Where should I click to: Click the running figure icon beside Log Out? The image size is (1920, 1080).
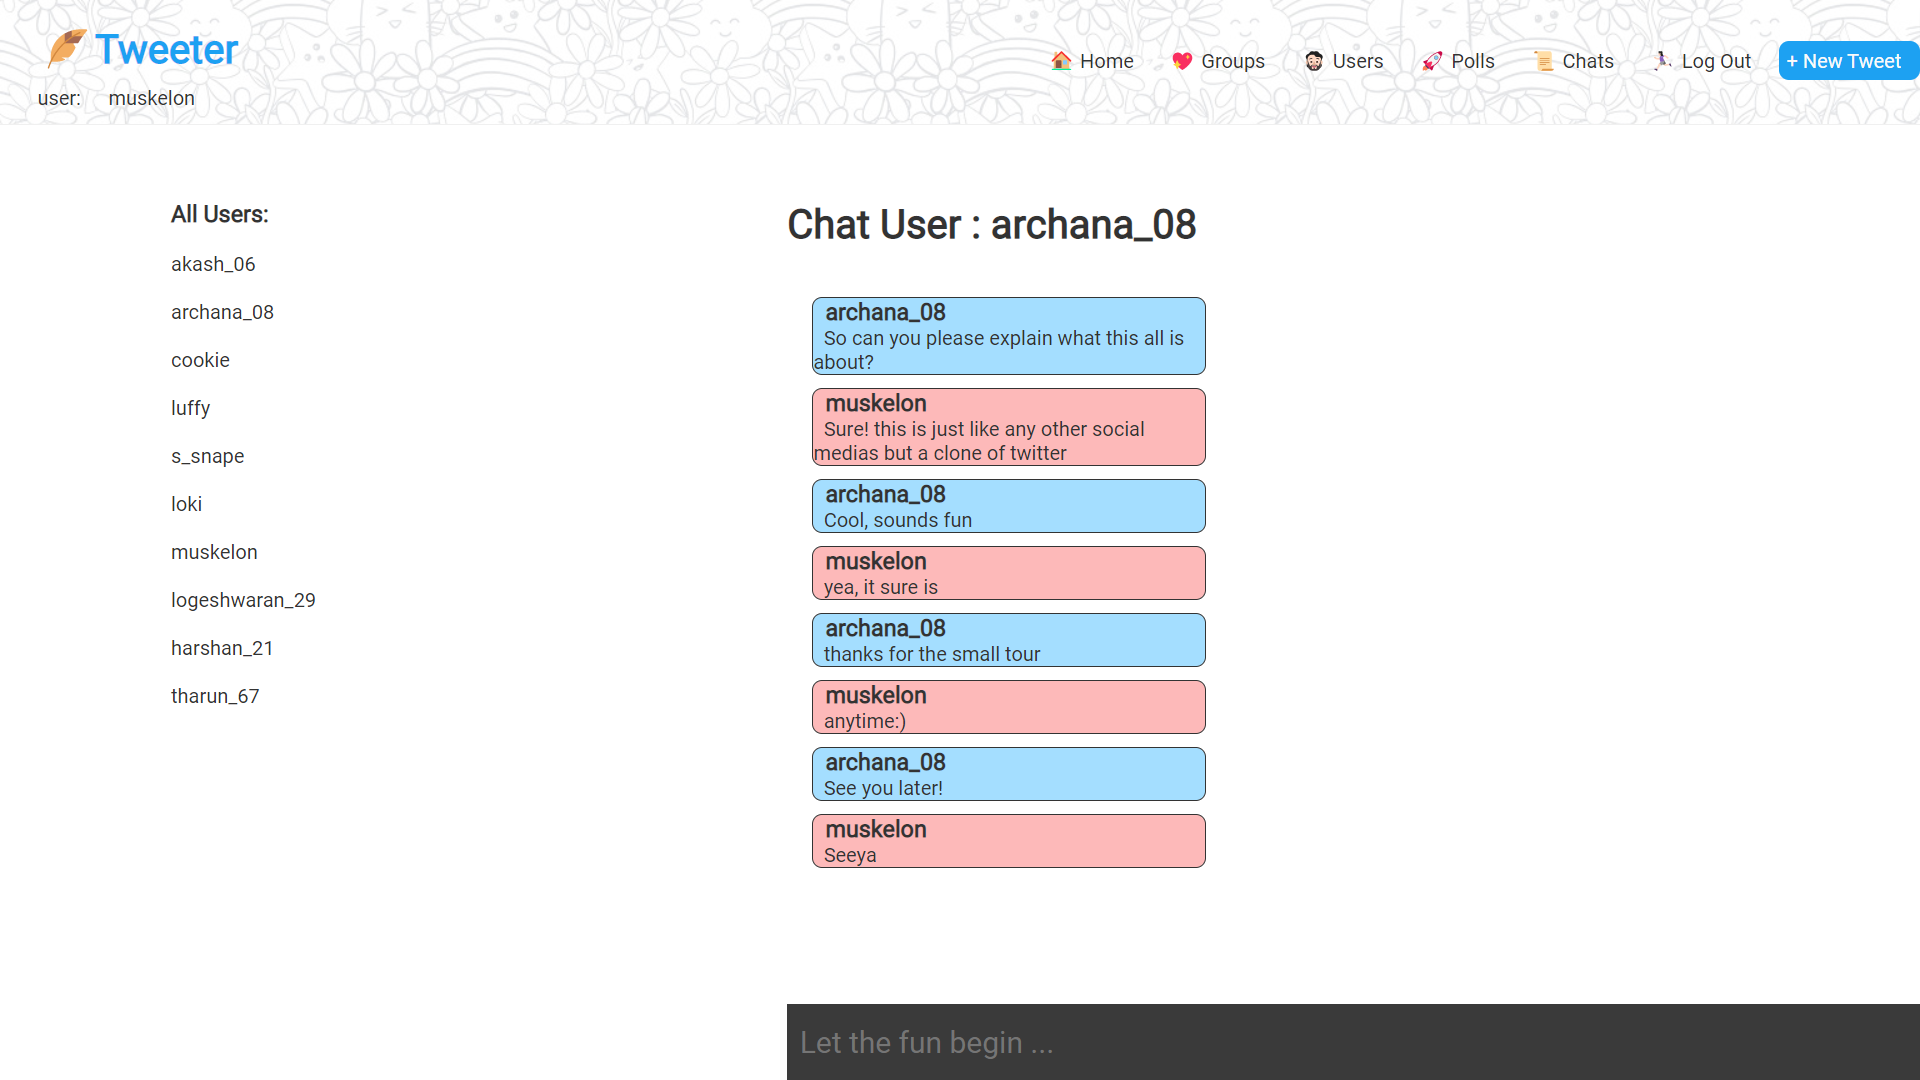click(x=1662, y=61)
